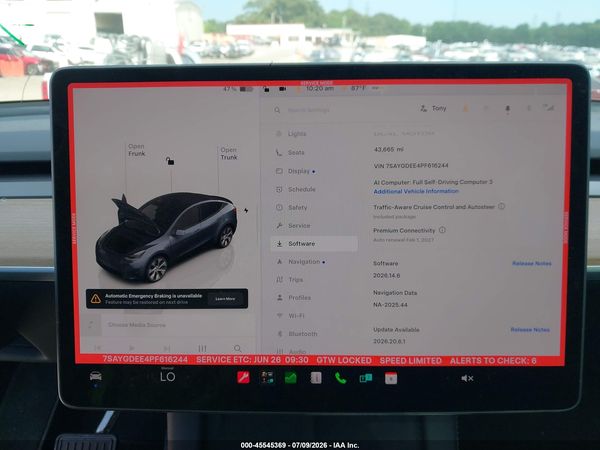This screenshot has height=450, width=600.
Task: Click the Additional Vehicle Information link
Action: 416,191
